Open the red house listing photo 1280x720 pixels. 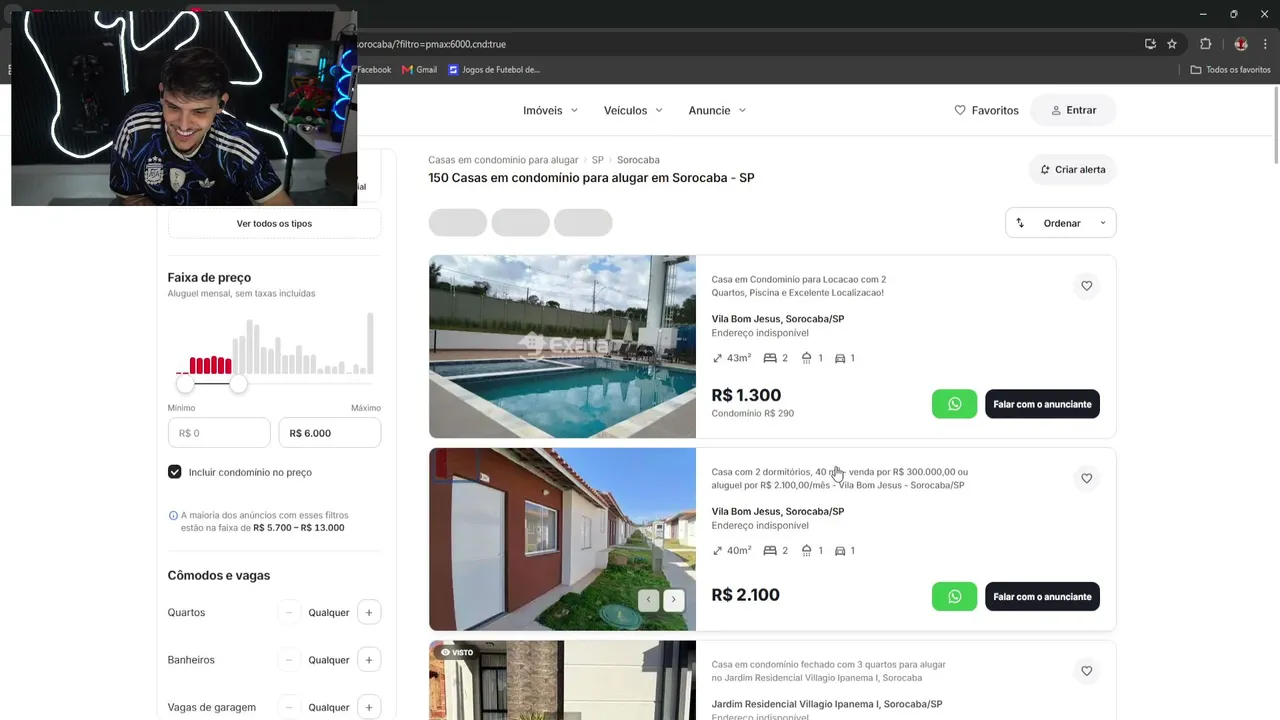[562, 539]
